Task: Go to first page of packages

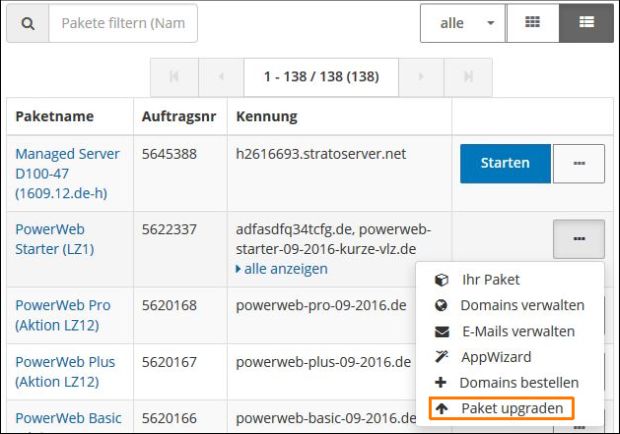Action: 174,77
